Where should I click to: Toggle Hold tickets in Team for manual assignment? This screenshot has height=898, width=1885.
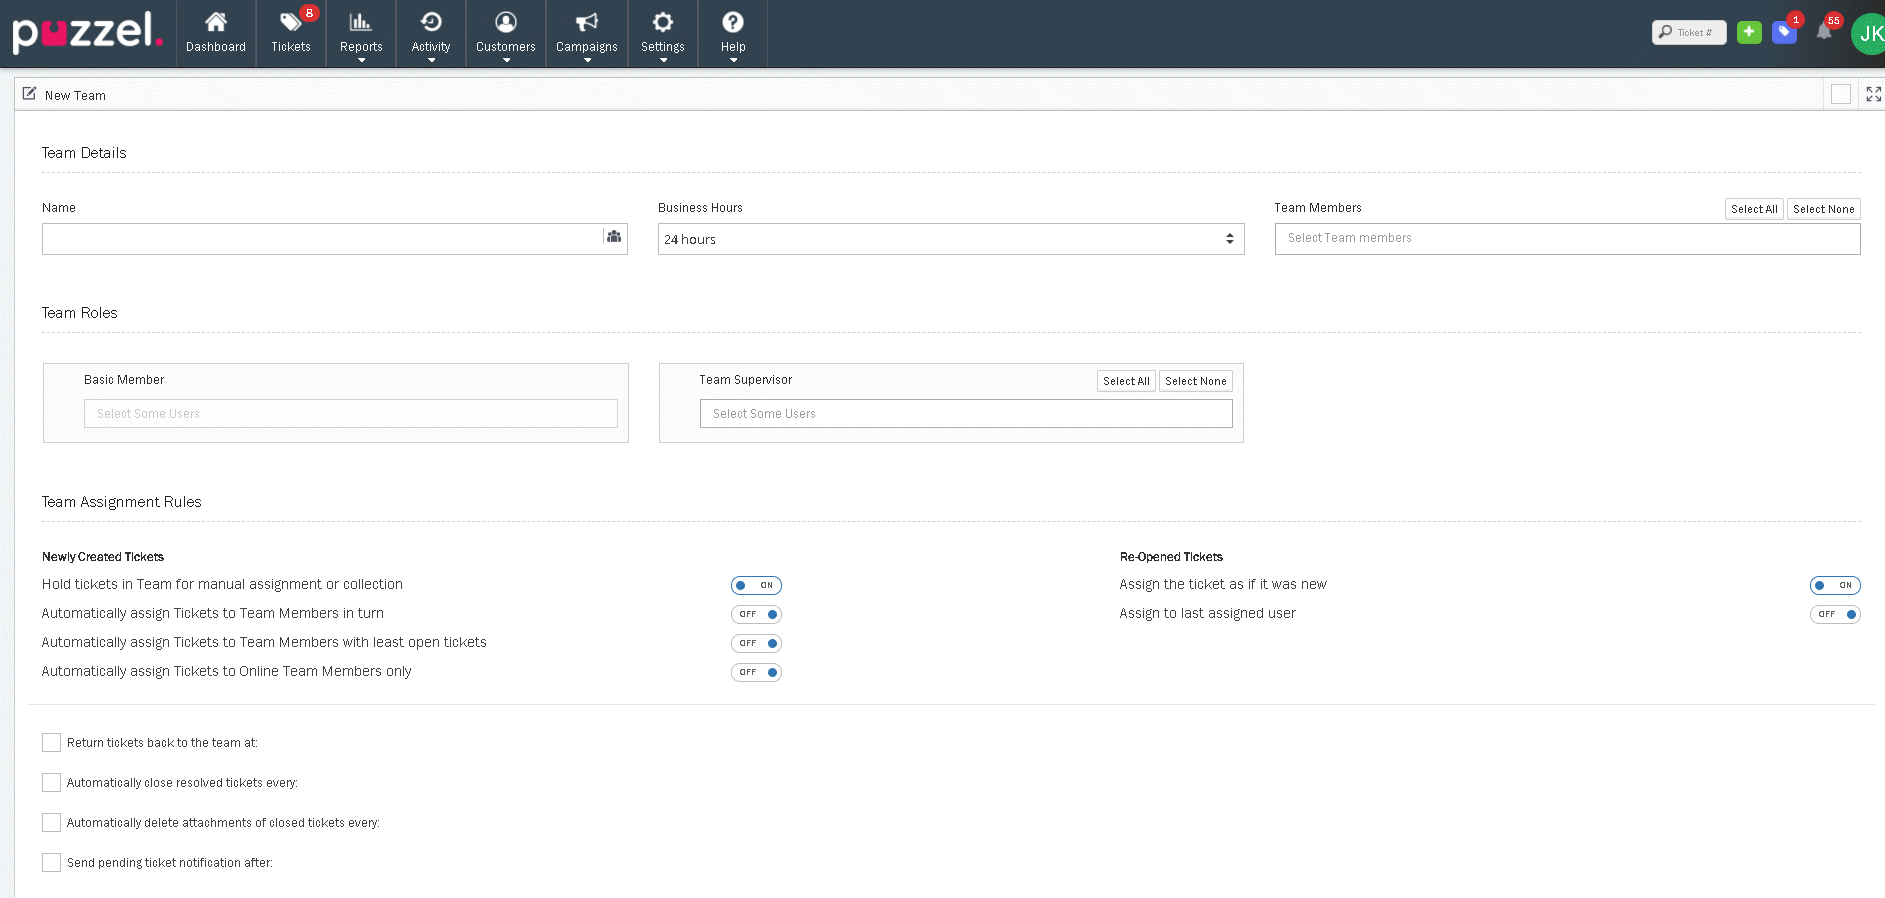point(756,585)
